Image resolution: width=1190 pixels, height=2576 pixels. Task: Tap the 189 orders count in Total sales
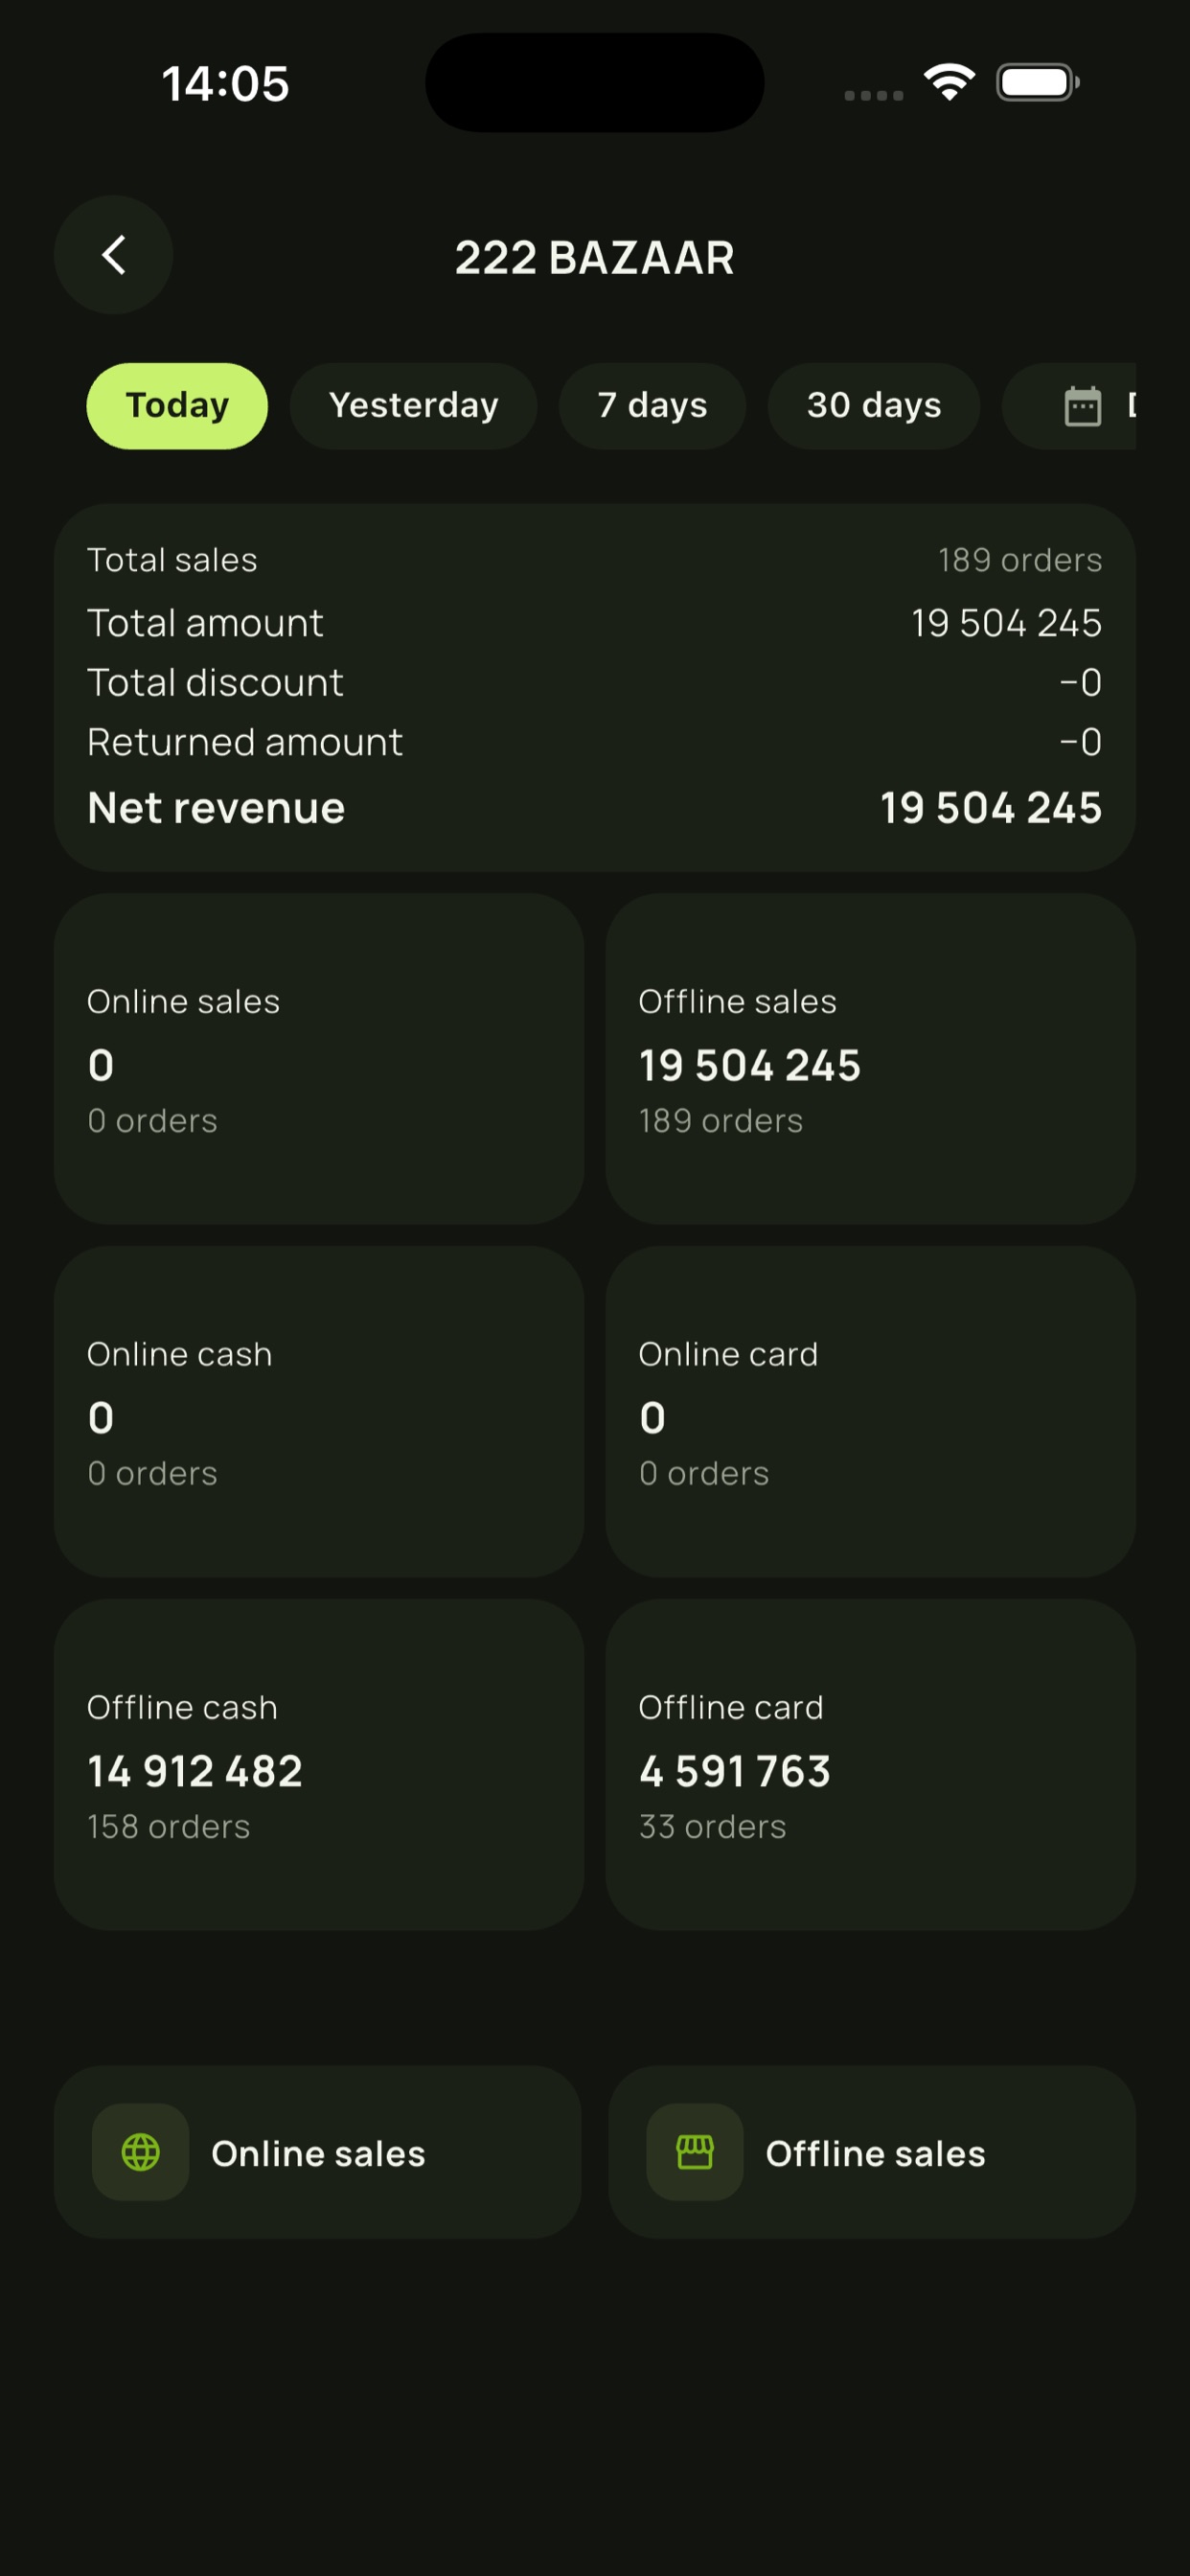(x=1020, y=560)
